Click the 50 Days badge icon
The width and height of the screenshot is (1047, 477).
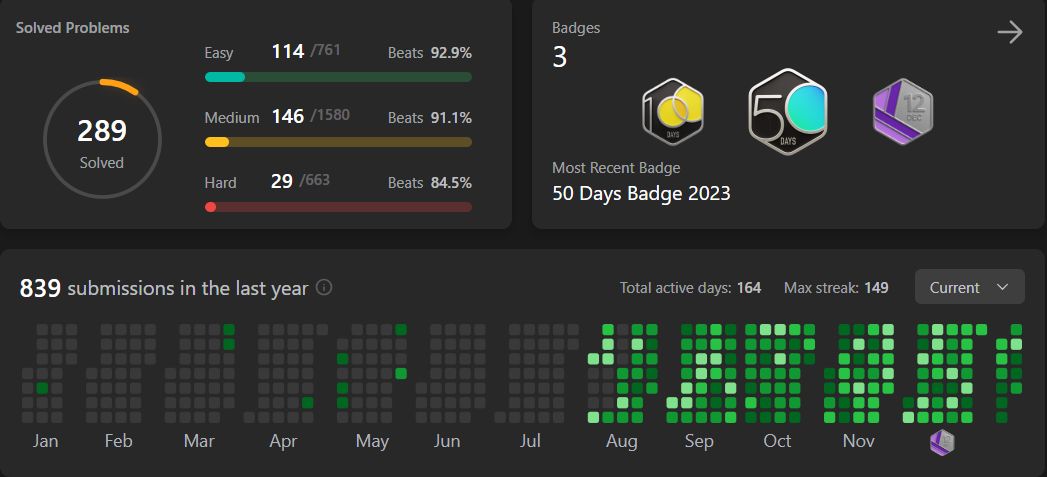point(789,111)
